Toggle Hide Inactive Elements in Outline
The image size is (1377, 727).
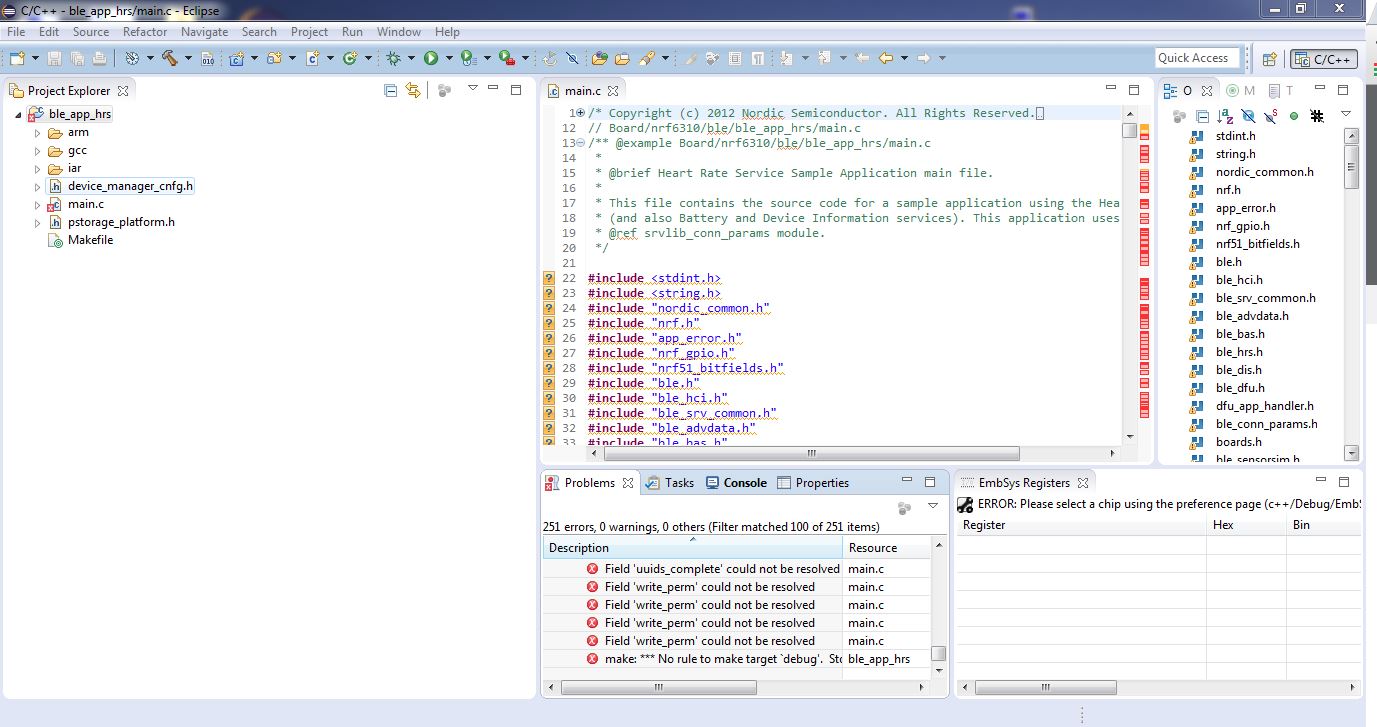tap(1317, 116)
